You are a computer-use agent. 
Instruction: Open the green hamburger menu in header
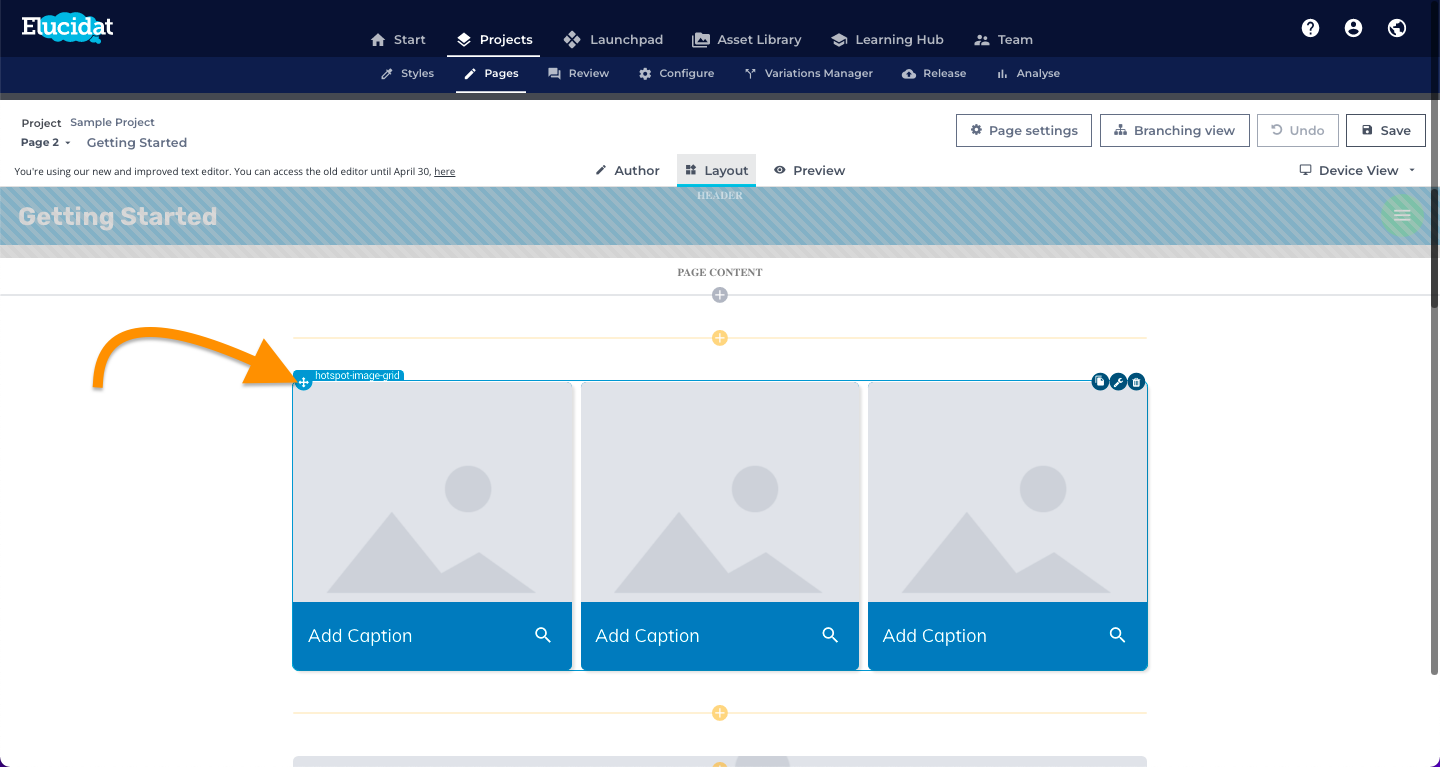pos(1402,215)
